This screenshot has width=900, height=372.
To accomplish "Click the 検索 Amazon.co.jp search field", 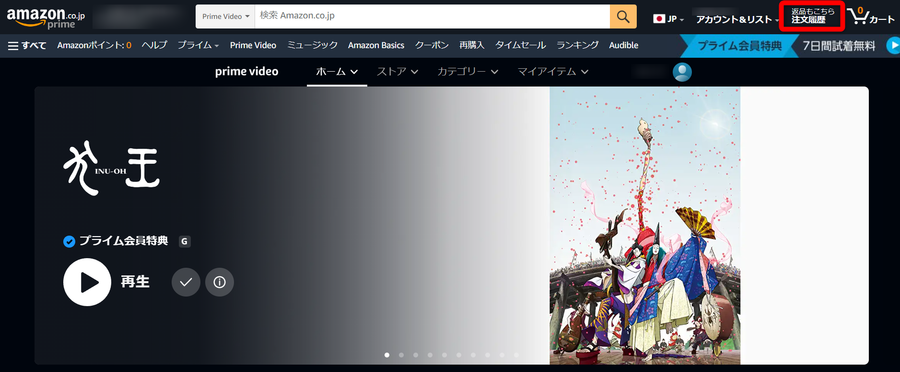I will click(432, 17).
